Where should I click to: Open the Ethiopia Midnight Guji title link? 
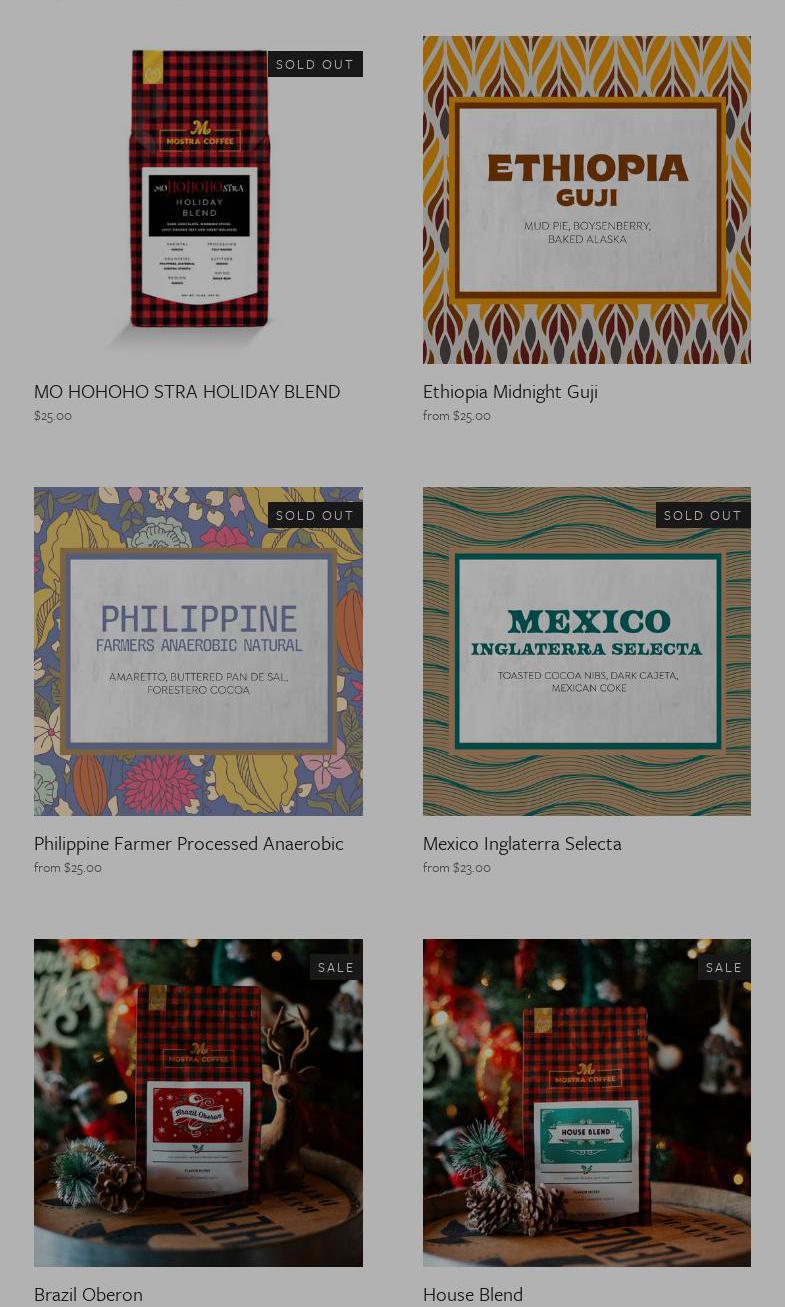pyautogui.click(x=510, y=391)
